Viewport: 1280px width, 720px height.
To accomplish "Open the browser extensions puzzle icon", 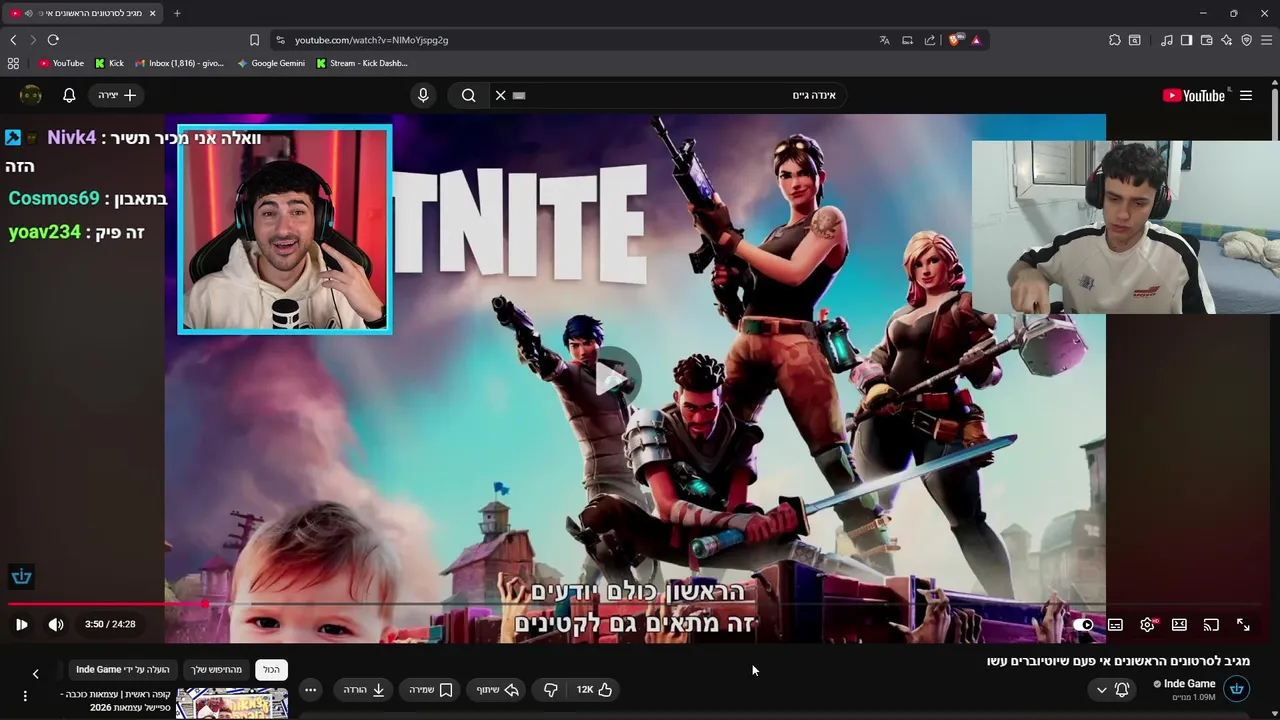I will click(1114, 40).
